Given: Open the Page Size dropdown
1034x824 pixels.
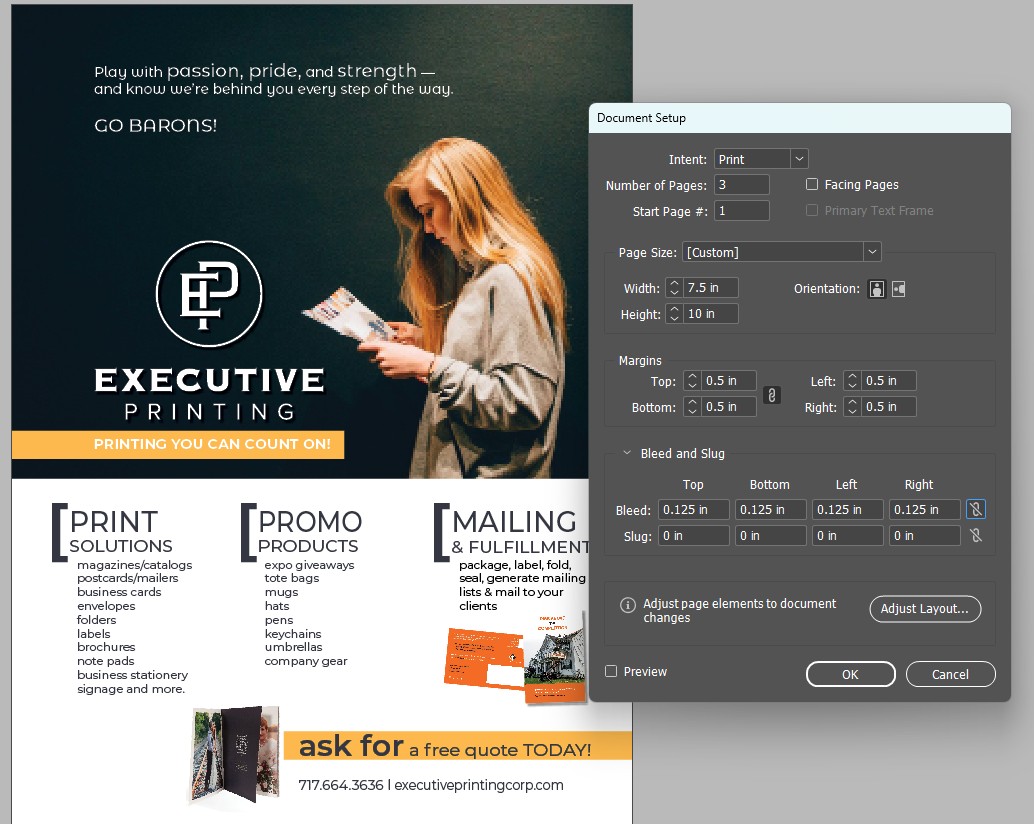Looking at the screenshot, I should click(872, 252).
